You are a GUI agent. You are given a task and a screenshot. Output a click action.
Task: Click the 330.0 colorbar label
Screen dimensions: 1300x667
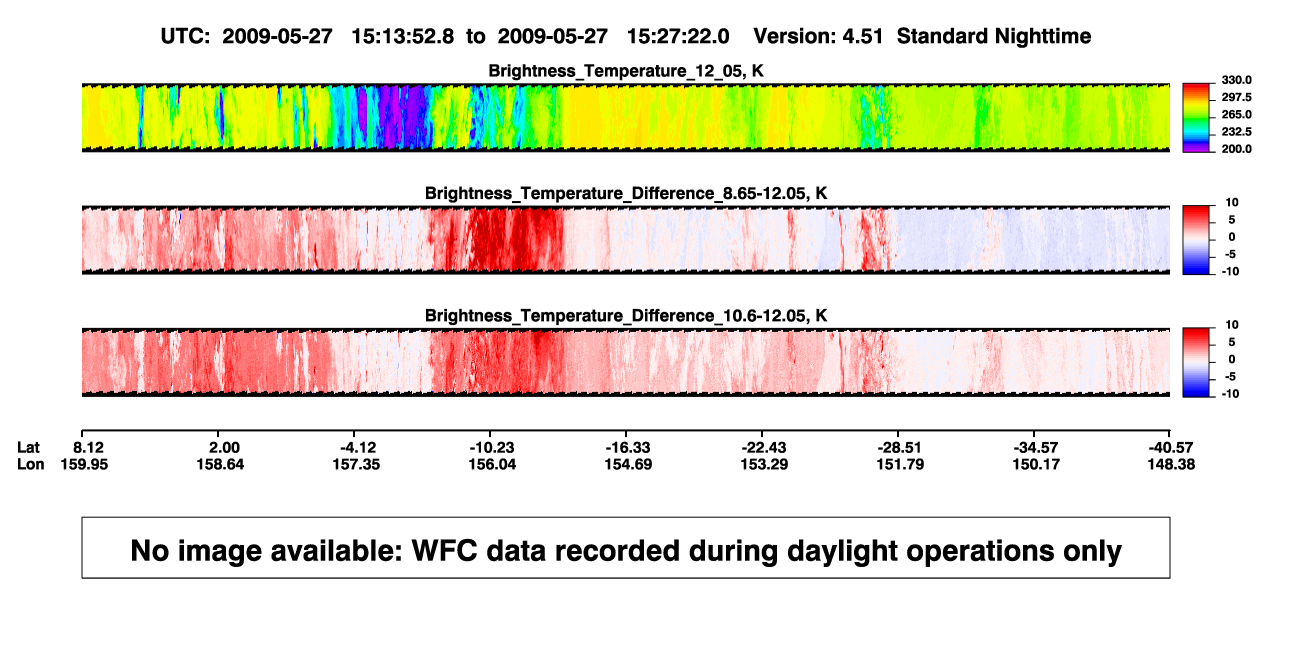1238,80
